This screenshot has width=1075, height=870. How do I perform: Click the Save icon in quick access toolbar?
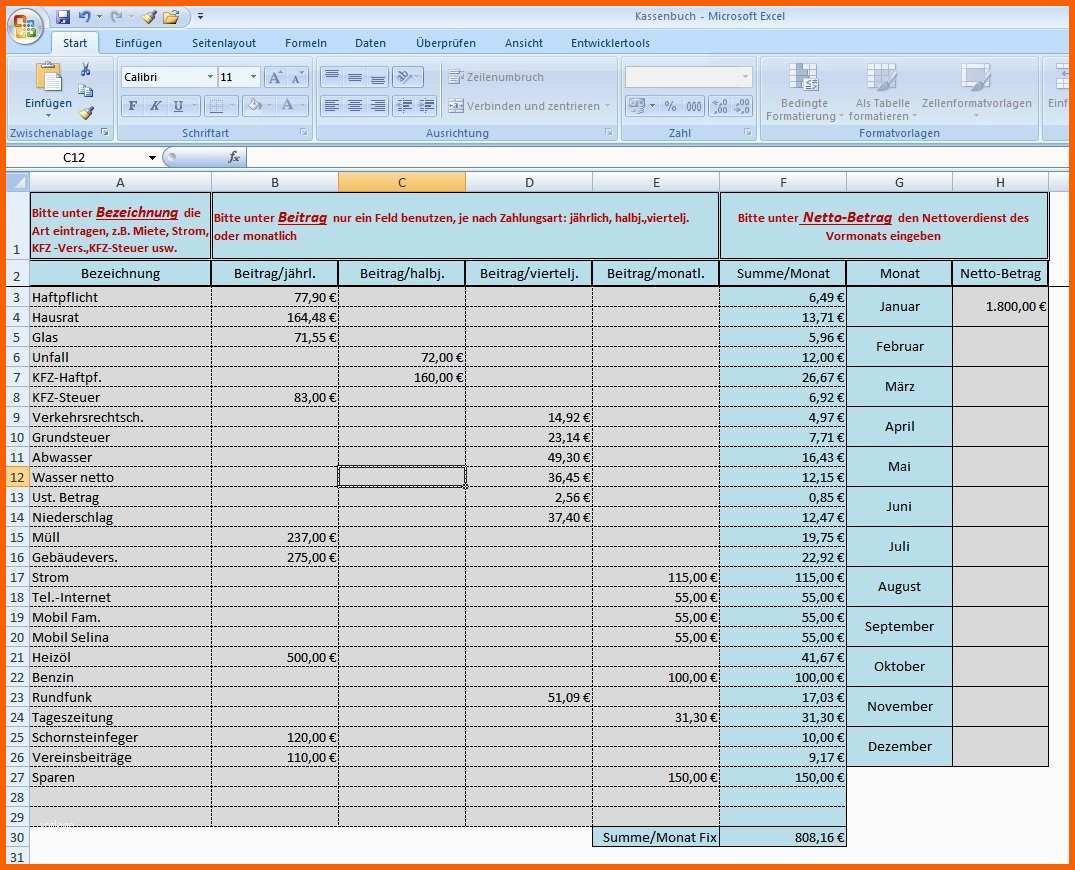pyautogui.click(x=63, y=17)
